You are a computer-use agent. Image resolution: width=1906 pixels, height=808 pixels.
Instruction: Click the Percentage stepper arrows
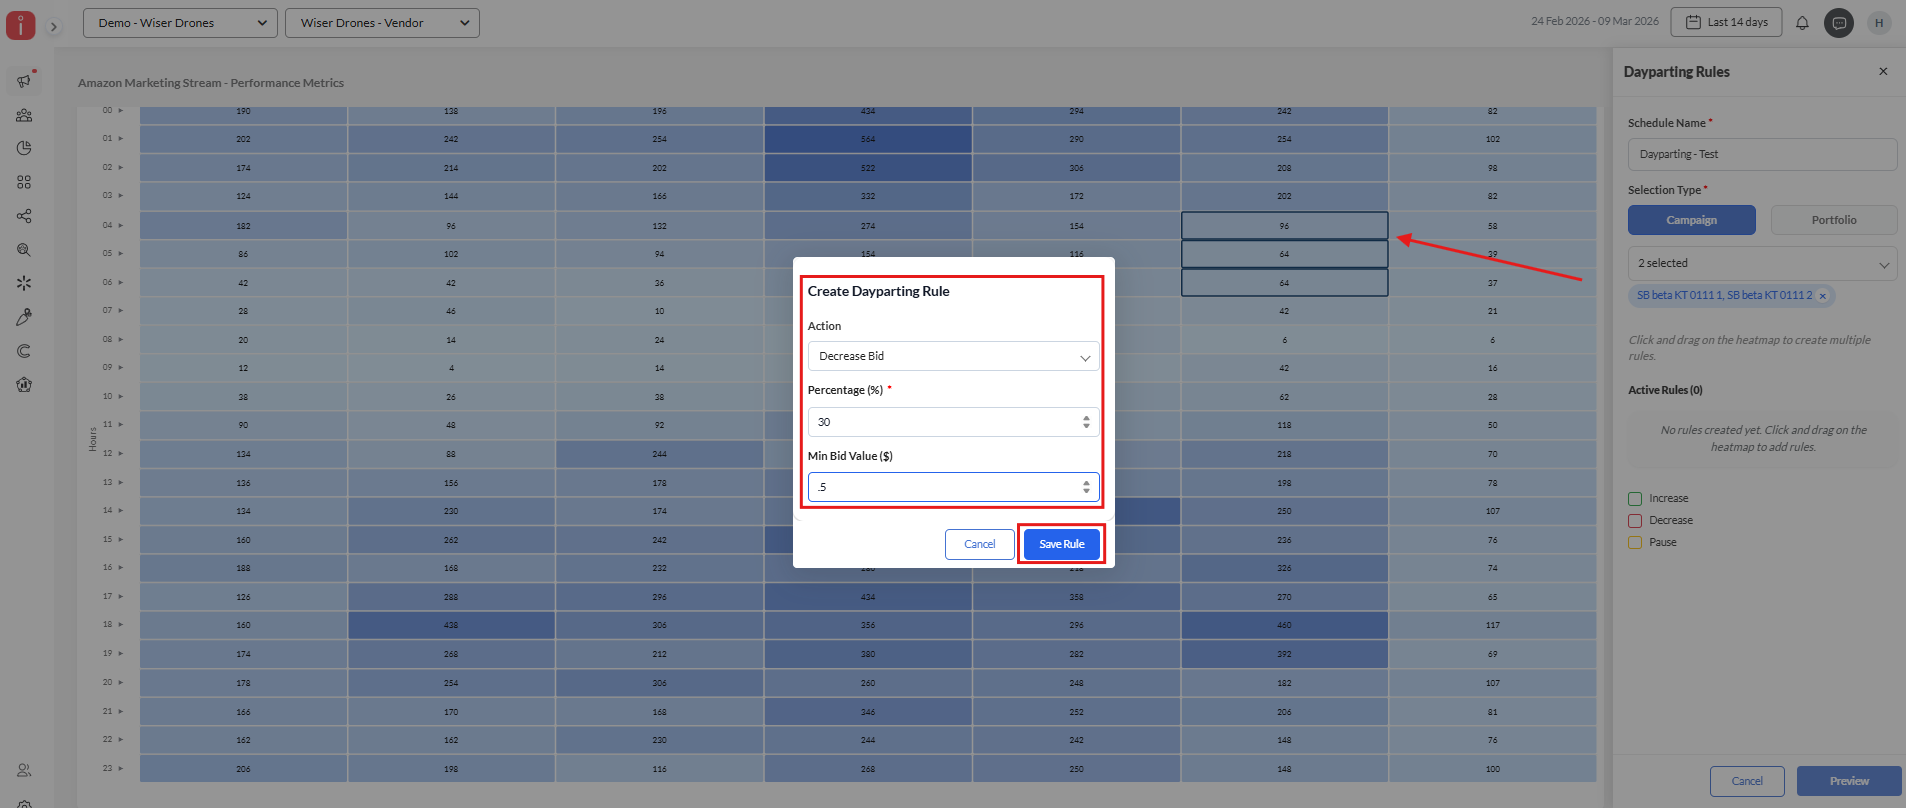(x=1086, y=422)
